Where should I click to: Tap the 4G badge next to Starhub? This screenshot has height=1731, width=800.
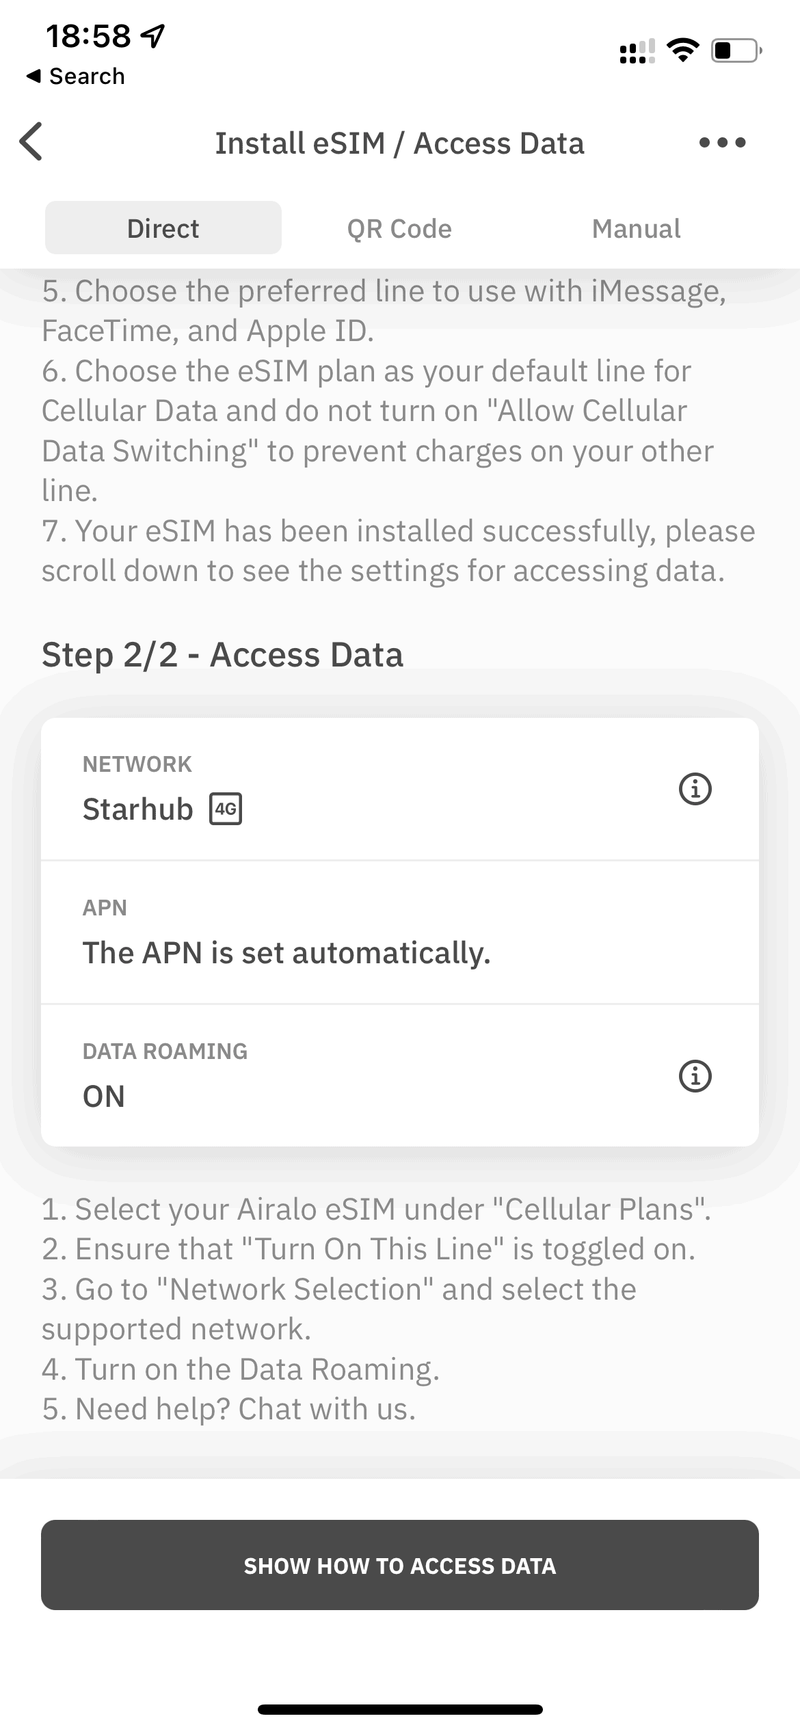click(226, 808)
